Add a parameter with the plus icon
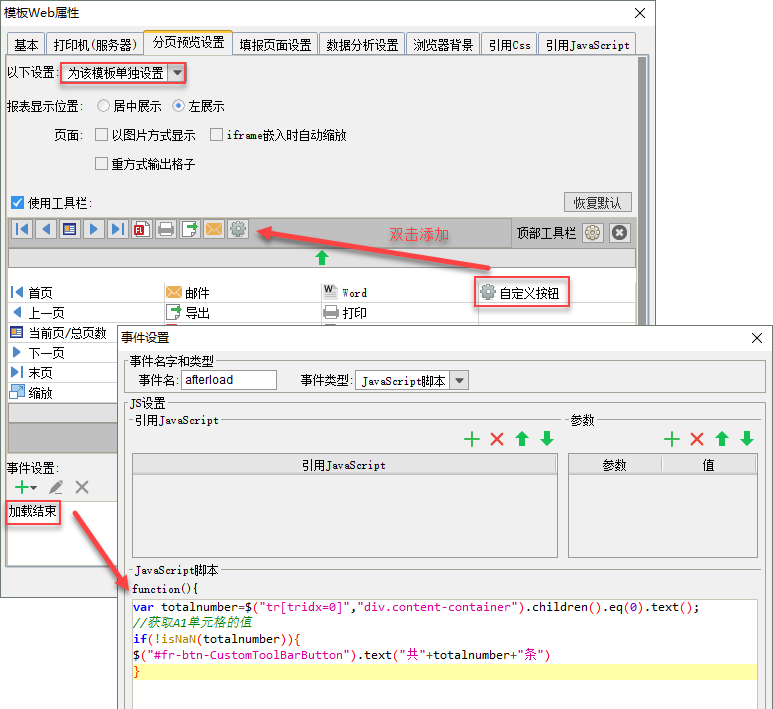The image size is (773, 709). [672, 439]
